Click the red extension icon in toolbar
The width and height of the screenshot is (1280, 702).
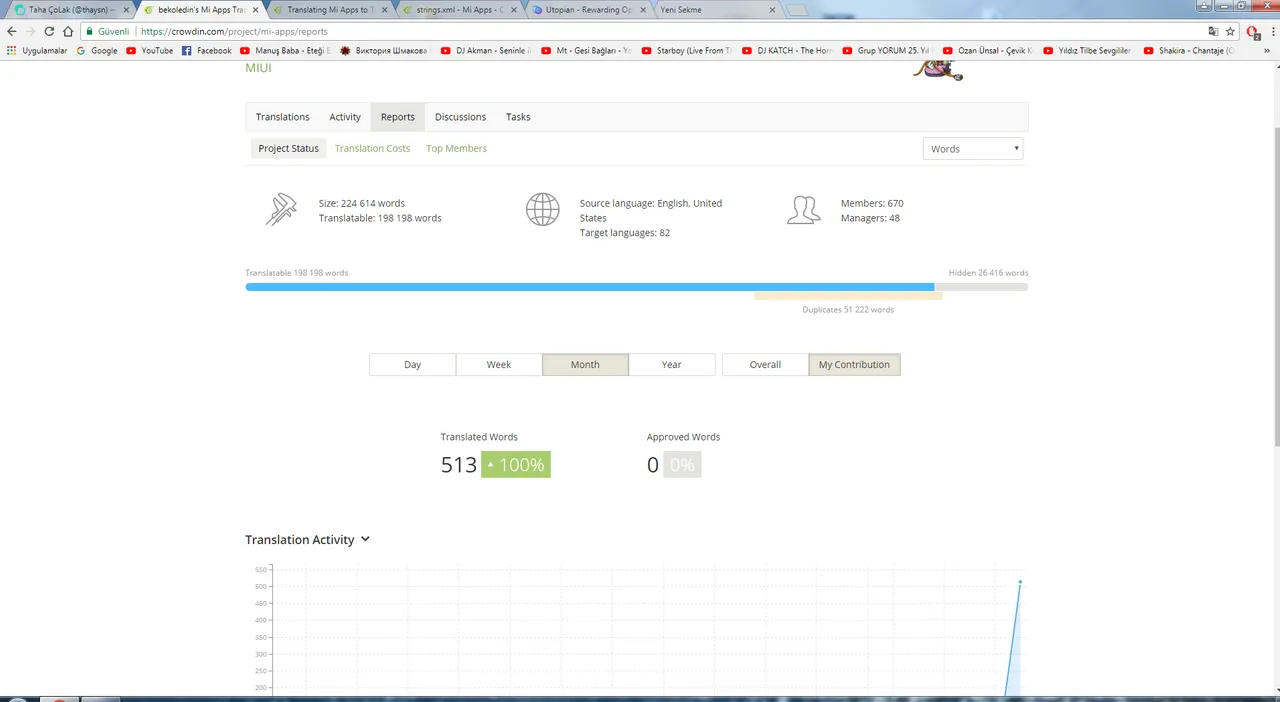pos(1253,32)
